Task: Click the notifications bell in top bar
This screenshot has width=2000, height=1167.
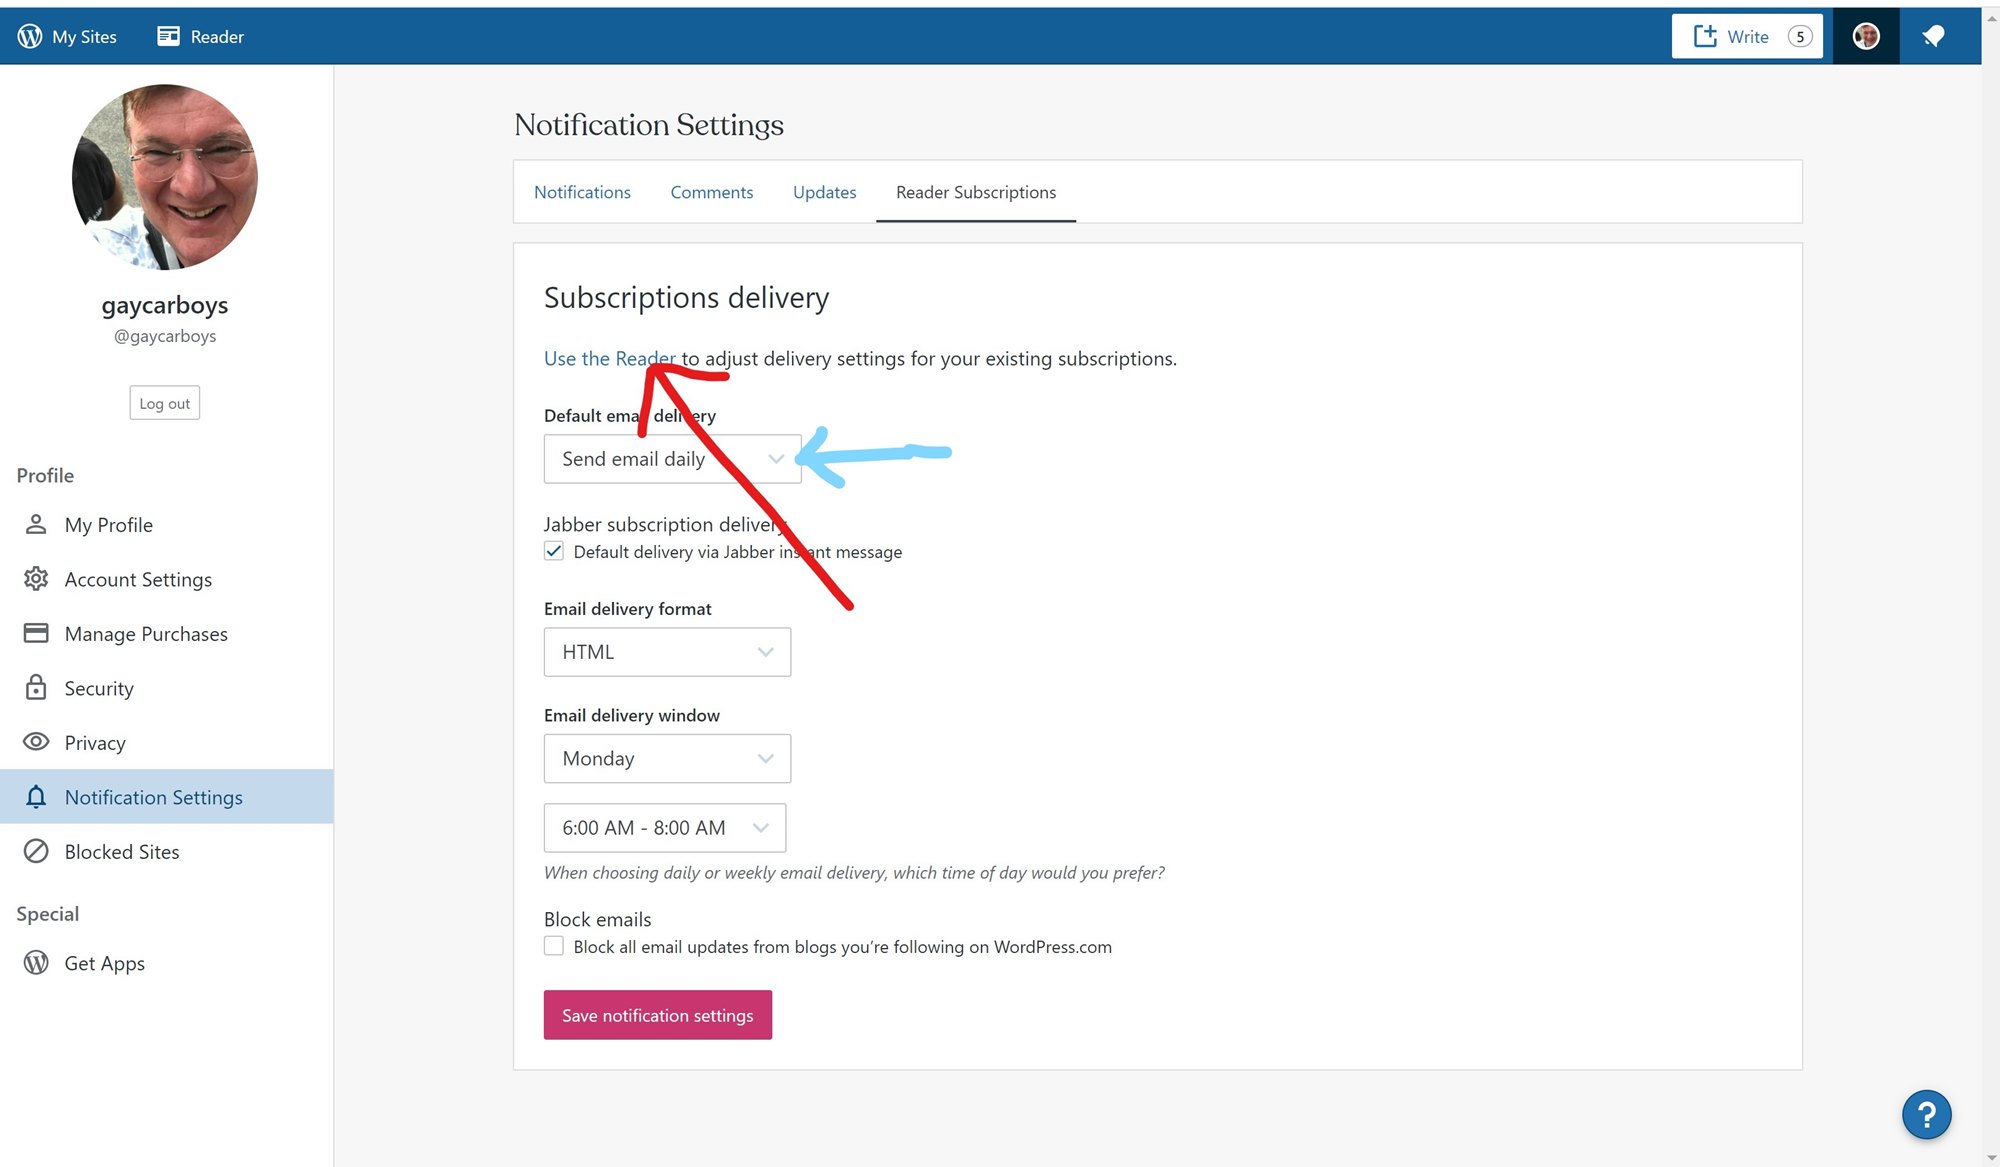Action: [x=1933, y=37]
